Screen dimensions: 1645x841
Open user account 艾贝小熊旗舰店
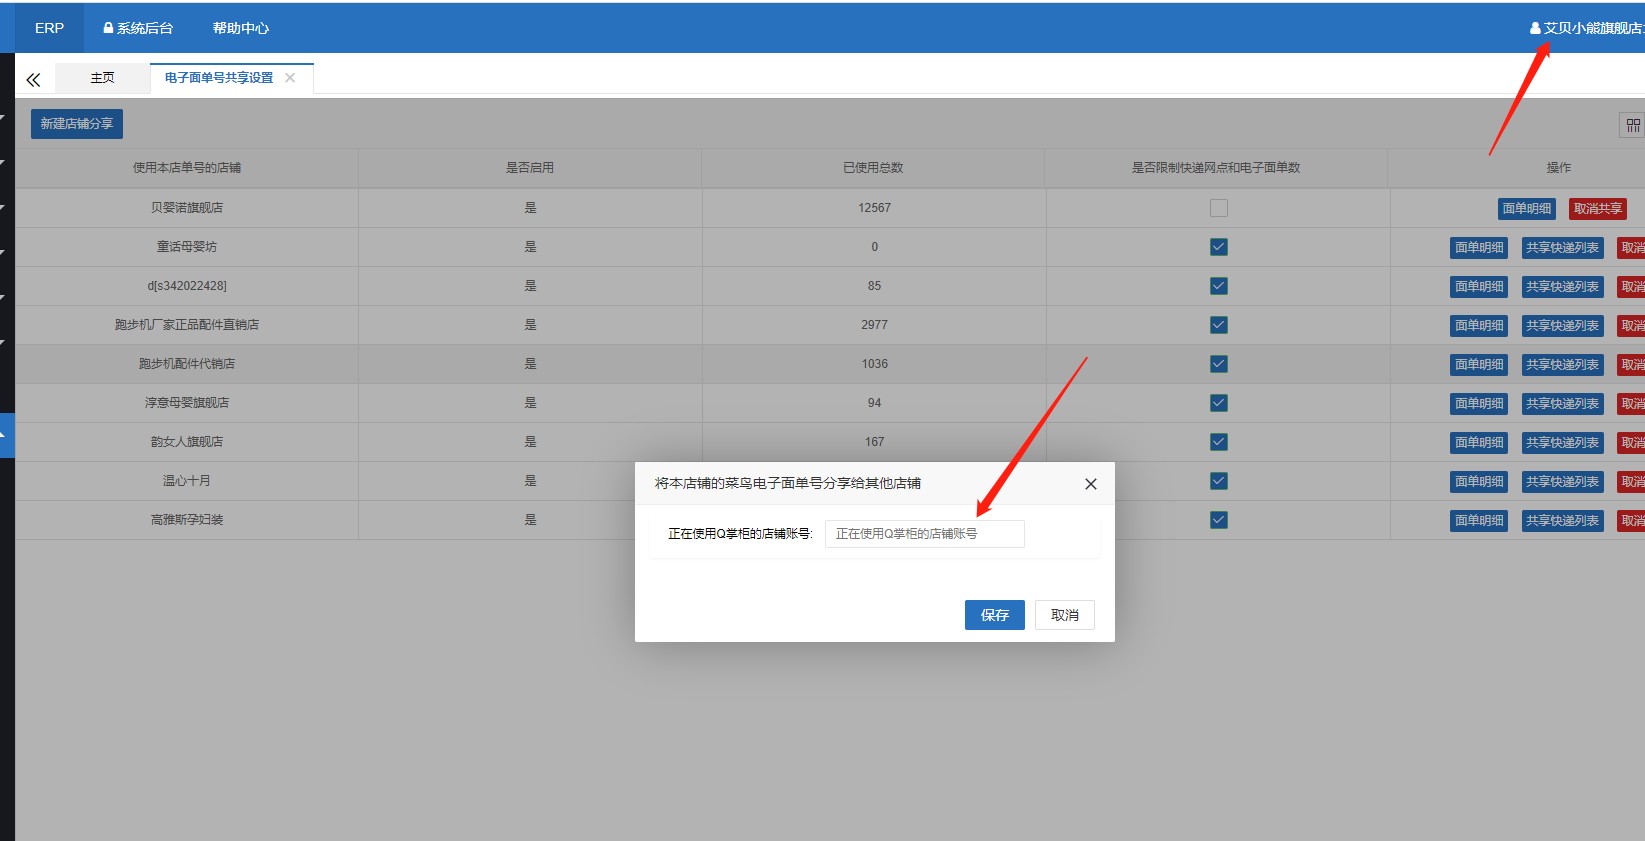(1587, 28)
